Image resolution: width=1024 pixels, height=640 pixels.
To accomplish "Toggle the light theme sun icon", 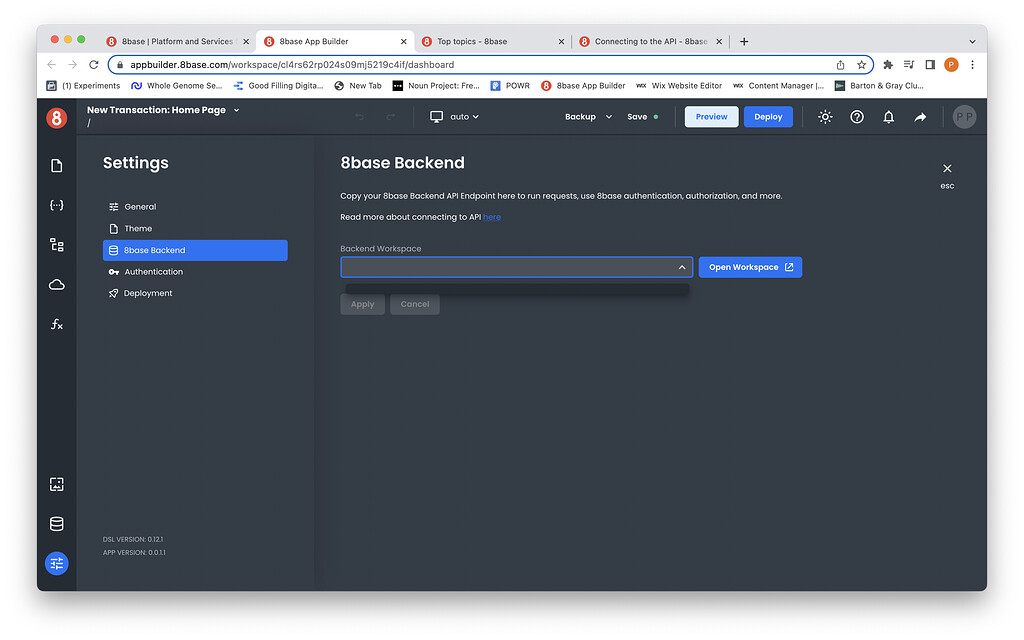I will [824, 116].
